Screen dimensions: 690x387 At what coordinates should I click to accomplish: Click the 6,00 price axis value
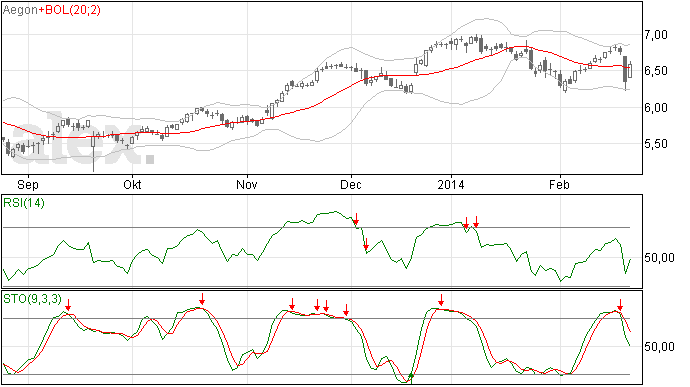656,107
